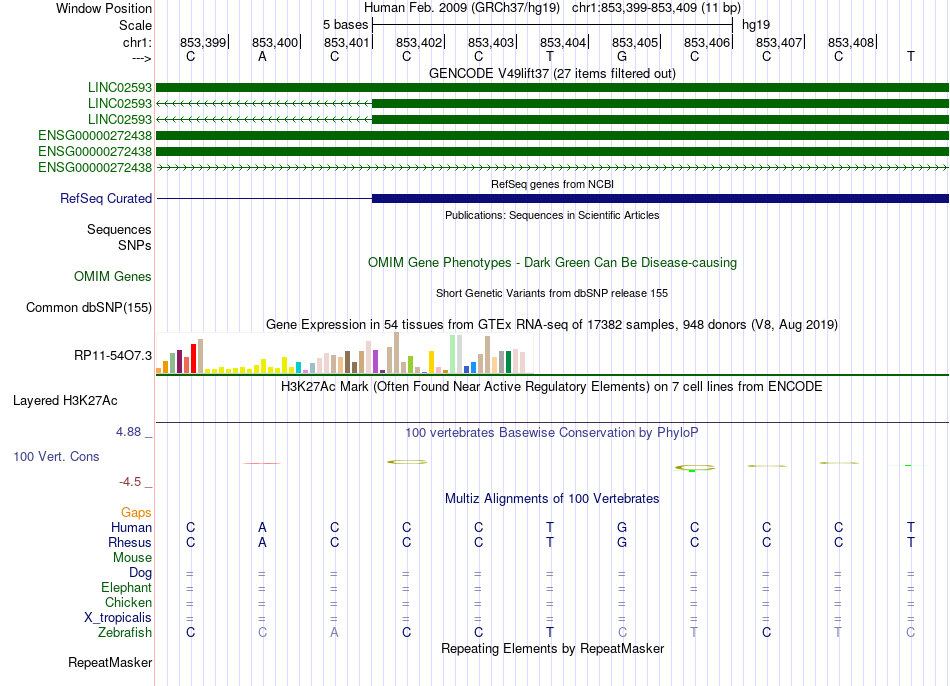Select the Human species label
Image resolution: width=950 pixels, height=686 pixels.
point(131,527)
